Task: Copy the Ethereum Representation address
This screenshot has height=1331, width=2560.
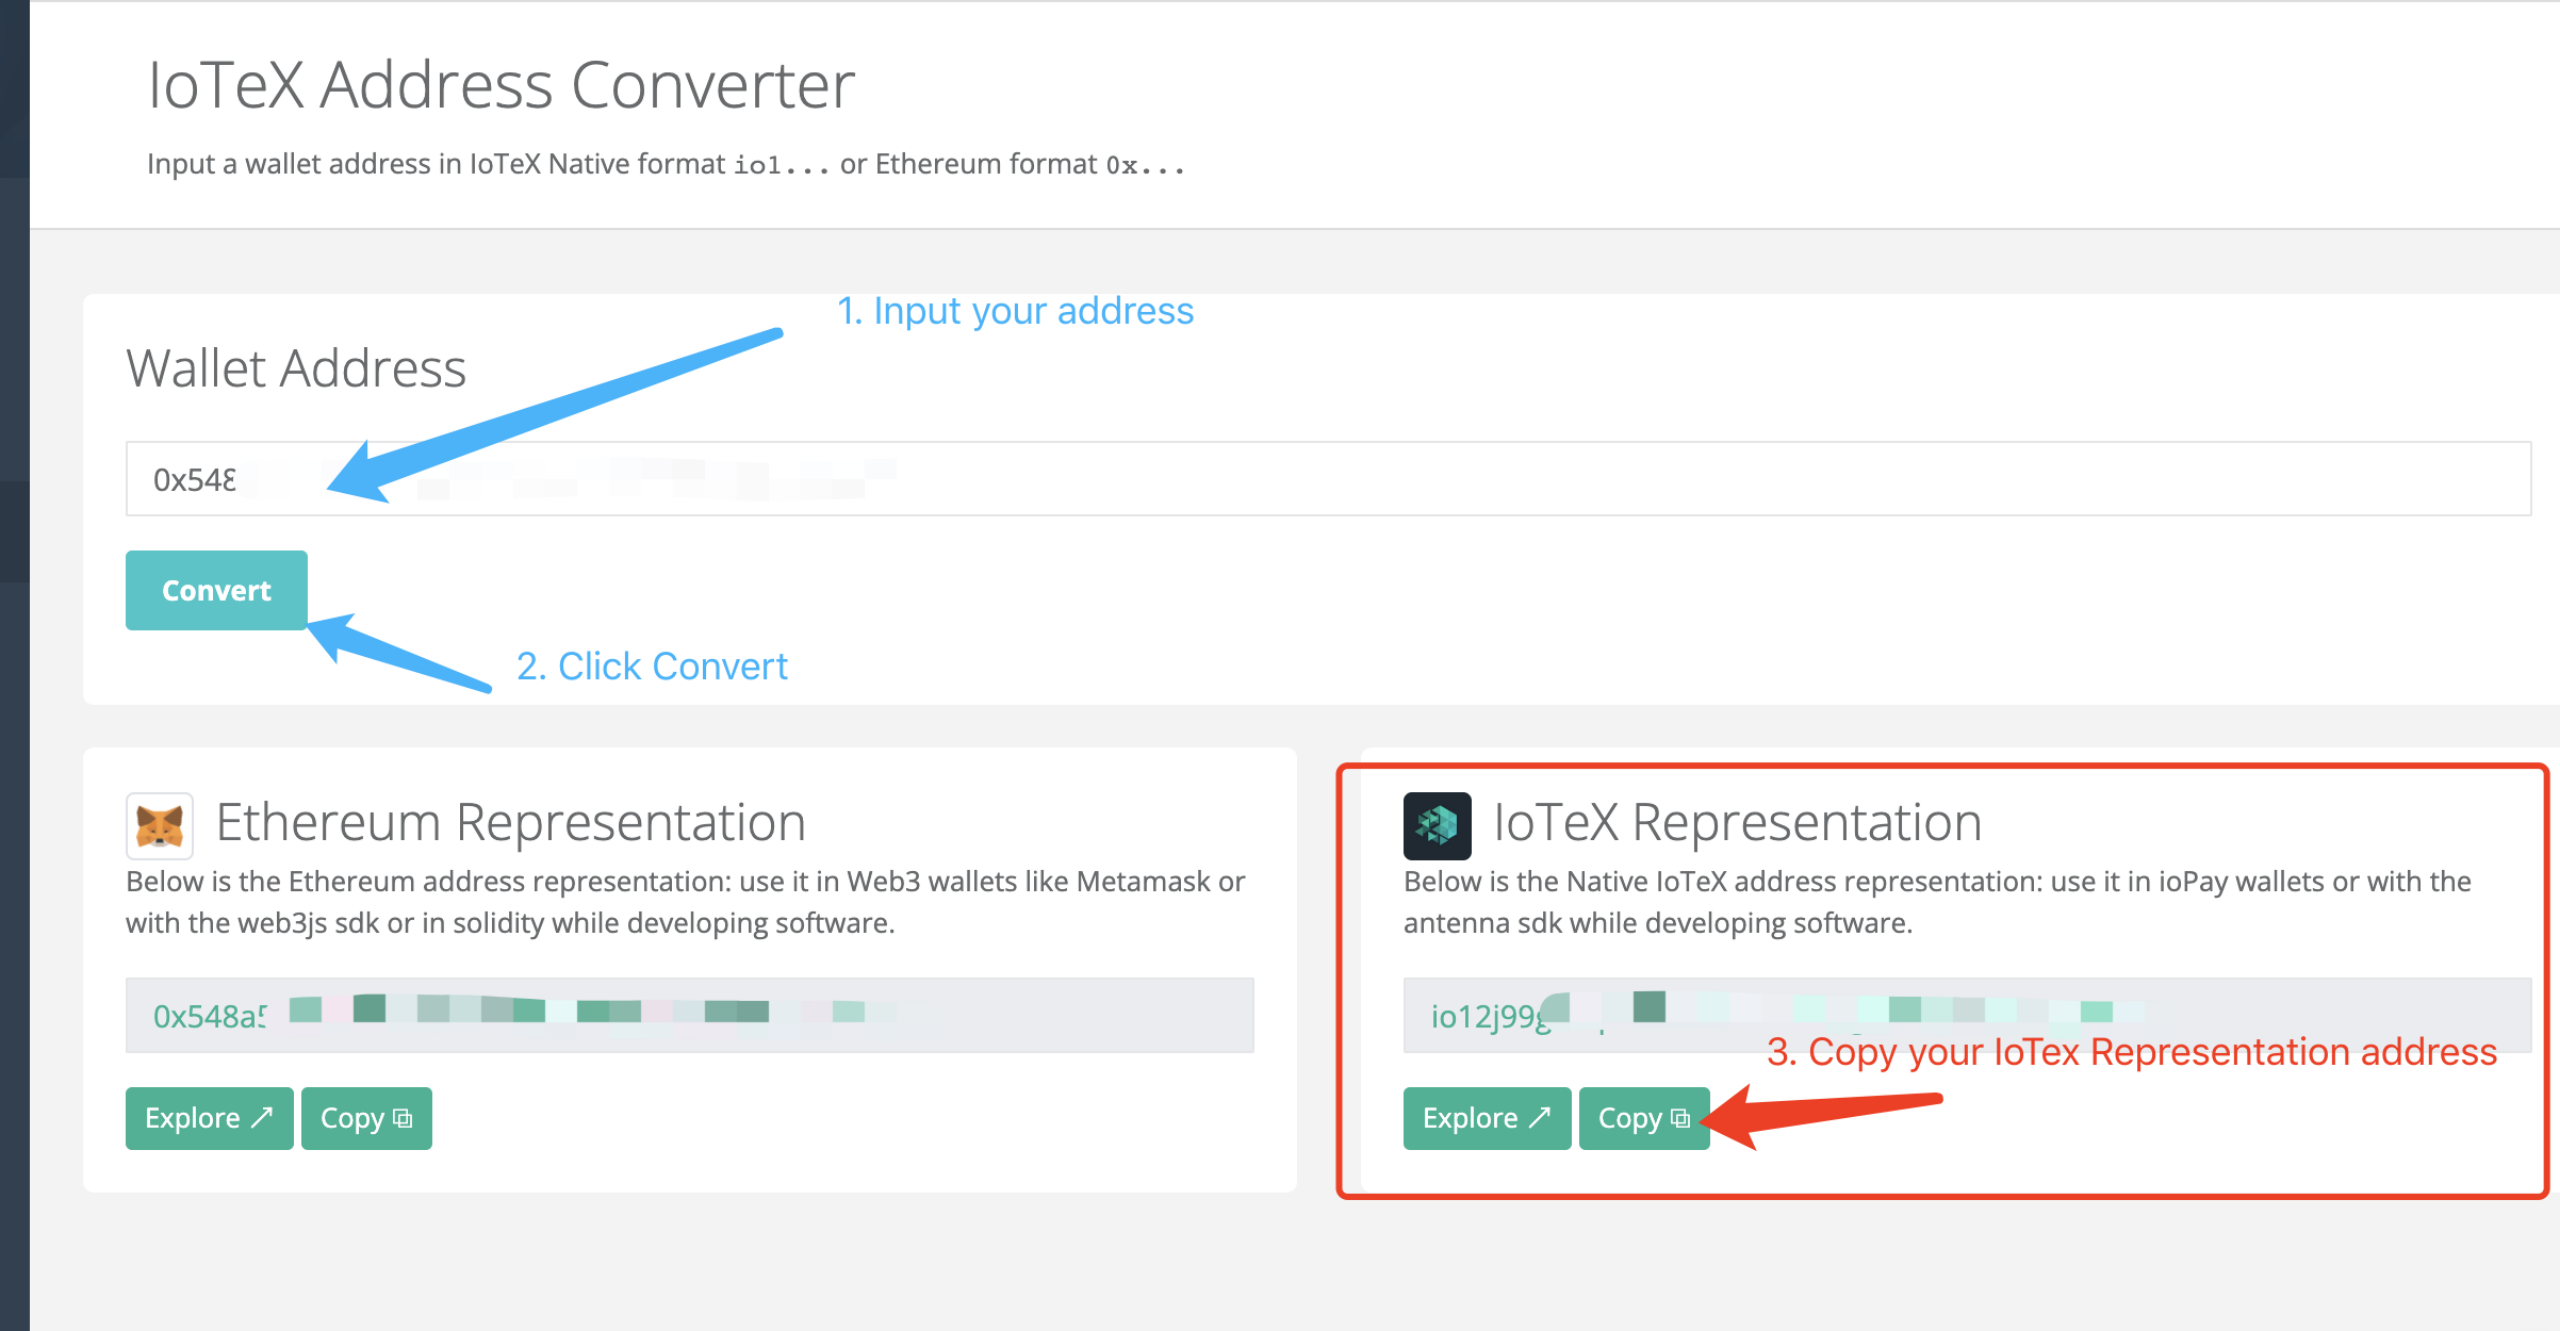Action: tap(366, 1118)
